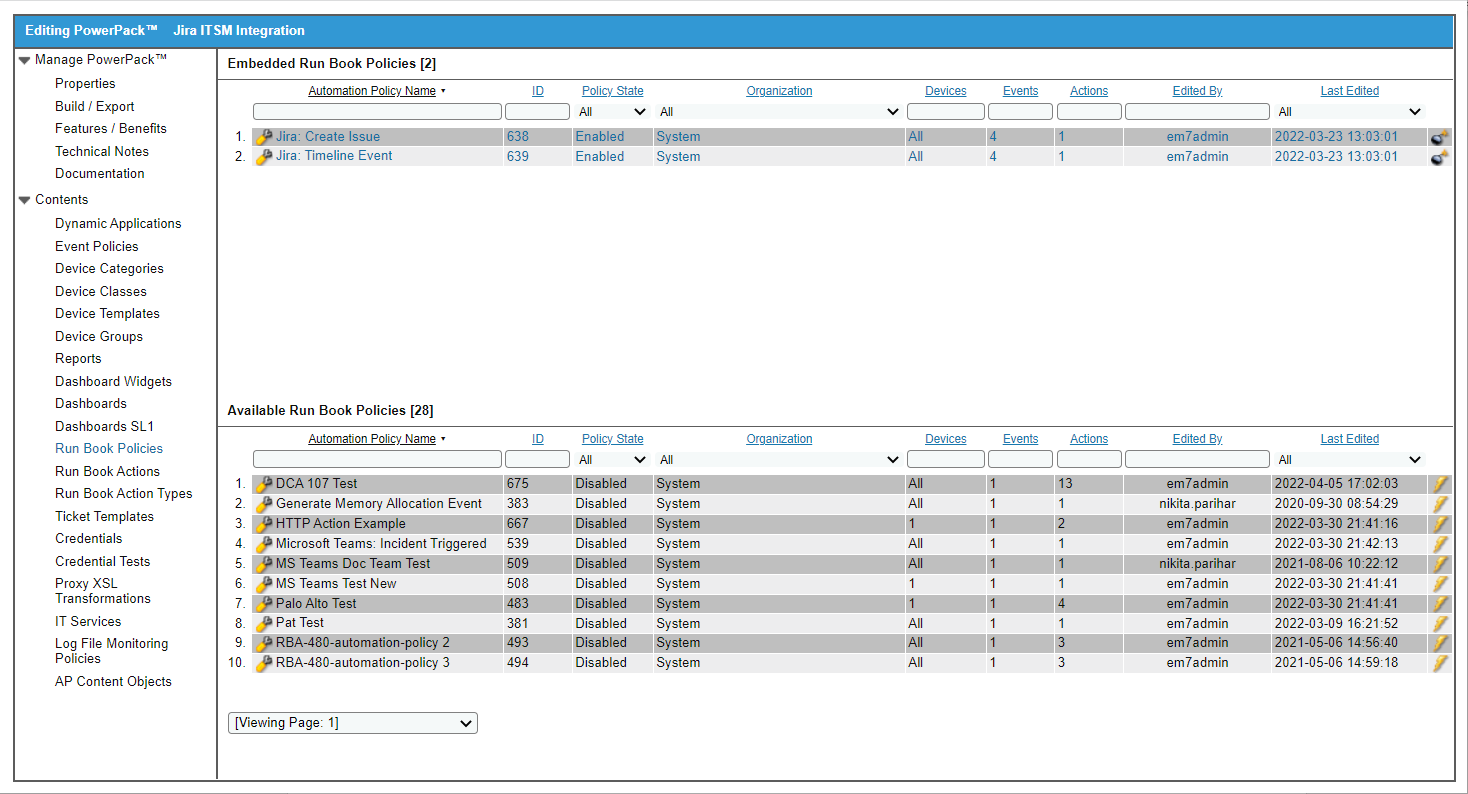Image resolution: width=1468 pixels, height=794 pixels.
Task: Click lightning bolt icon for Pat Test
Action: click(1440, 623)
